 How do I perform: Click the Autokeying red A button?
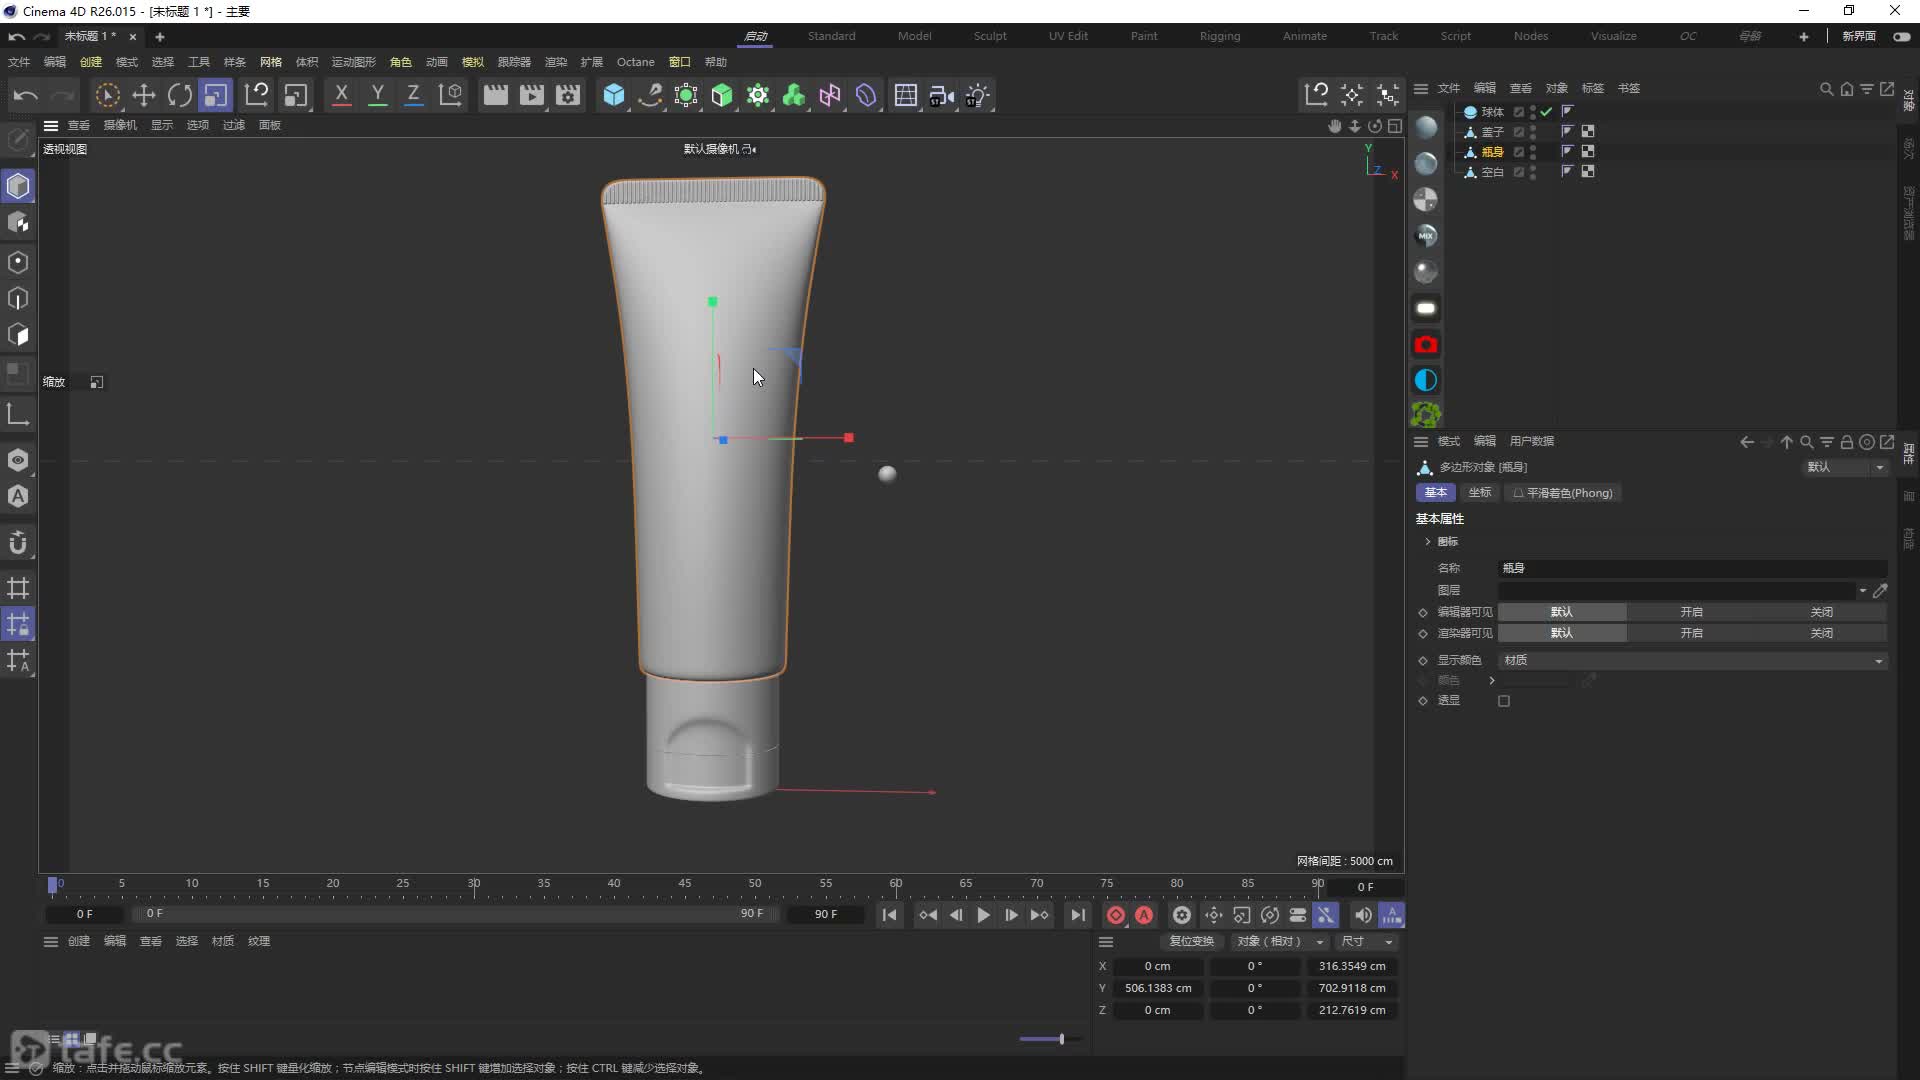point(1144,915)
